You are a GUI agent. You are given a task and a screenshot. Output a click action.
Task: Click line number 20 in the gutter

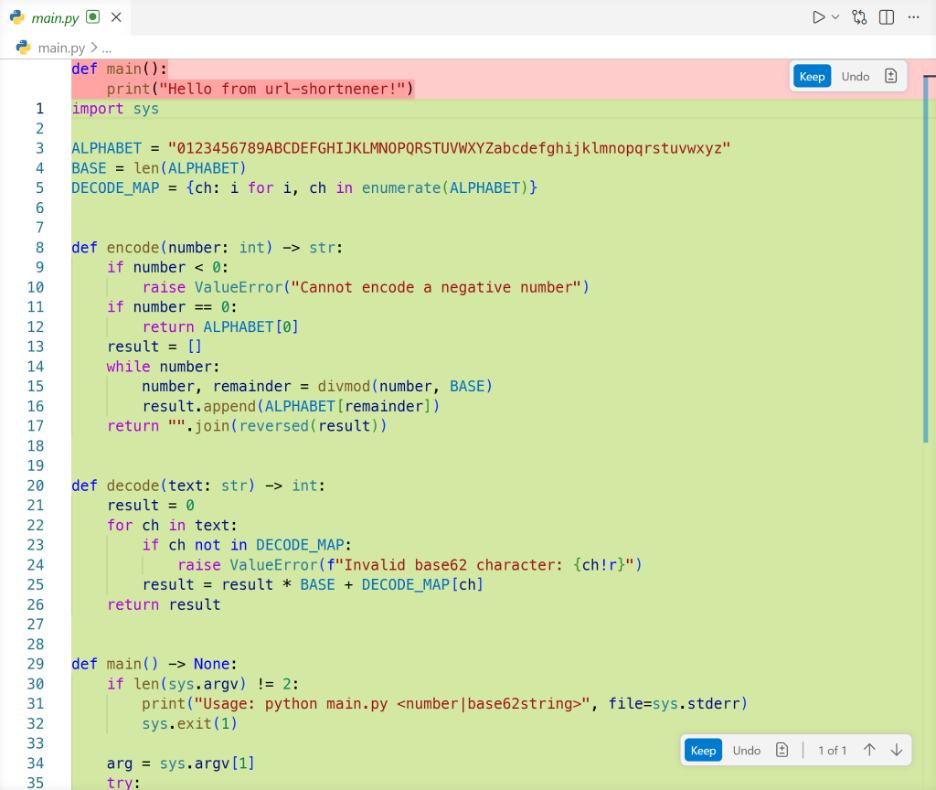click(x=35, y=485)
